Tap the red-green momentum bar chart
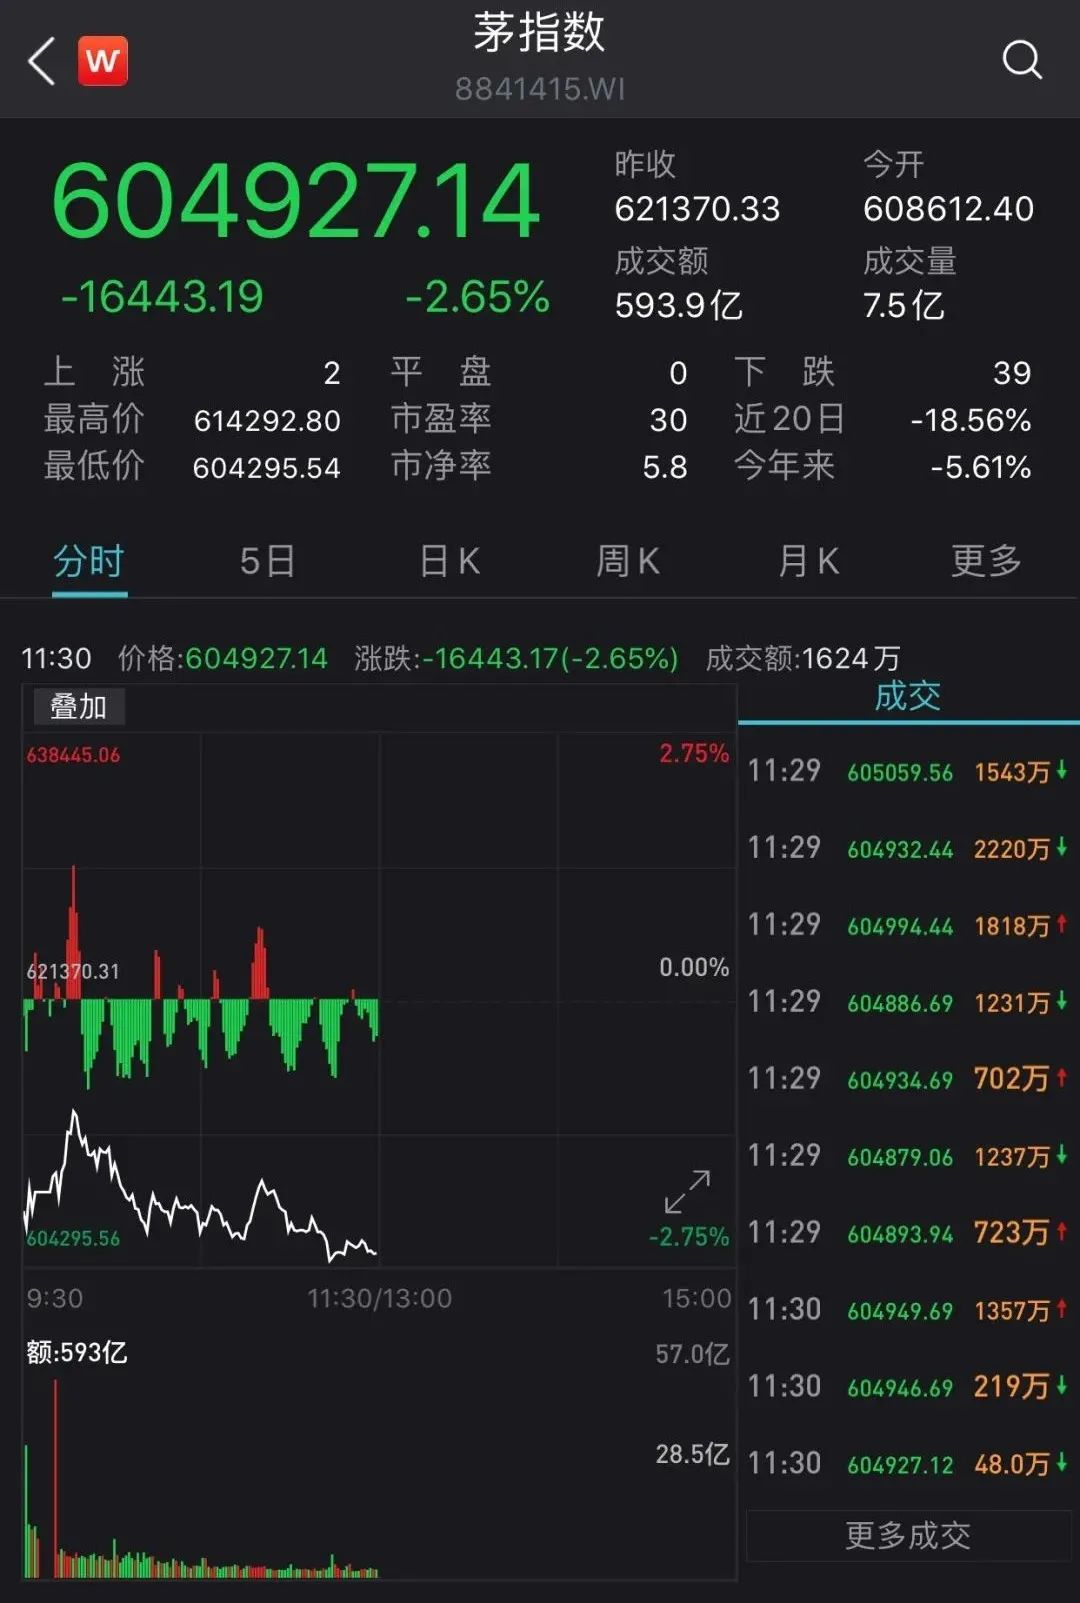This screenshot has width=1080, height=1603. tap(200, 978)
